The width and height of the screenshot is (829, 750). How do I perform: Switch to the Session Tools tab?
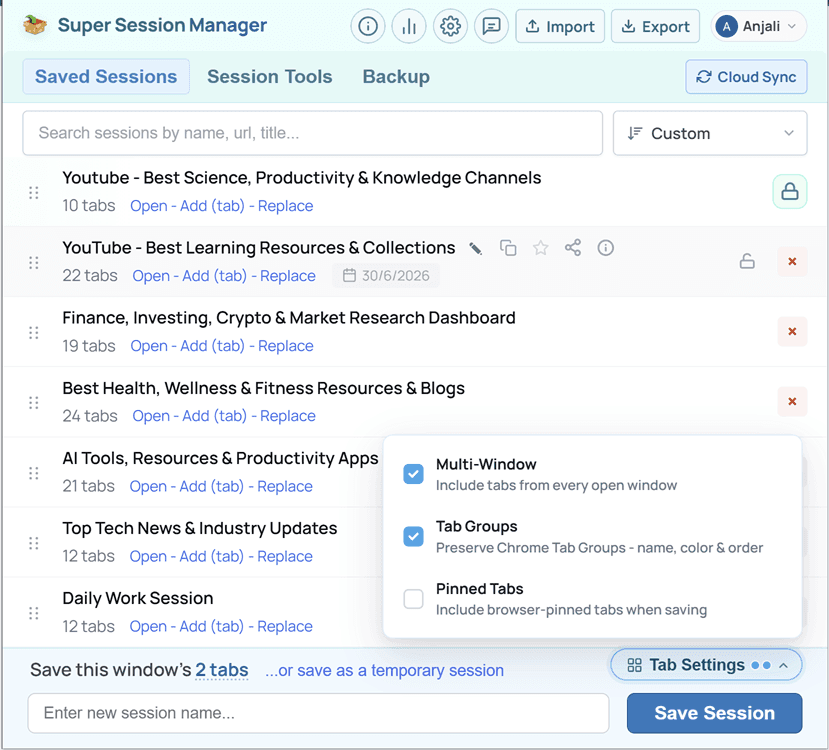(x=270, y=77)
